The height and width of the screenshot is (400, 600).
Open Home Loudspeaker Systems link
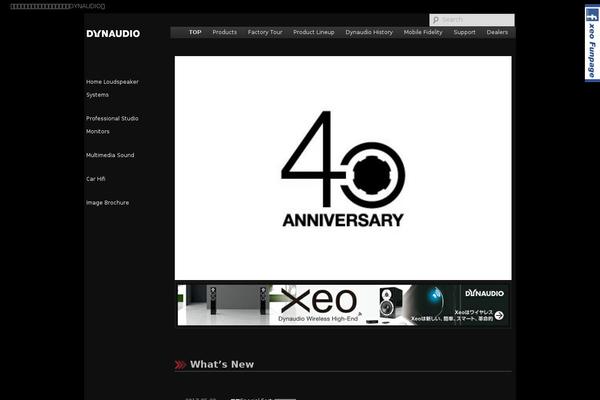click(x=112, y=88)
